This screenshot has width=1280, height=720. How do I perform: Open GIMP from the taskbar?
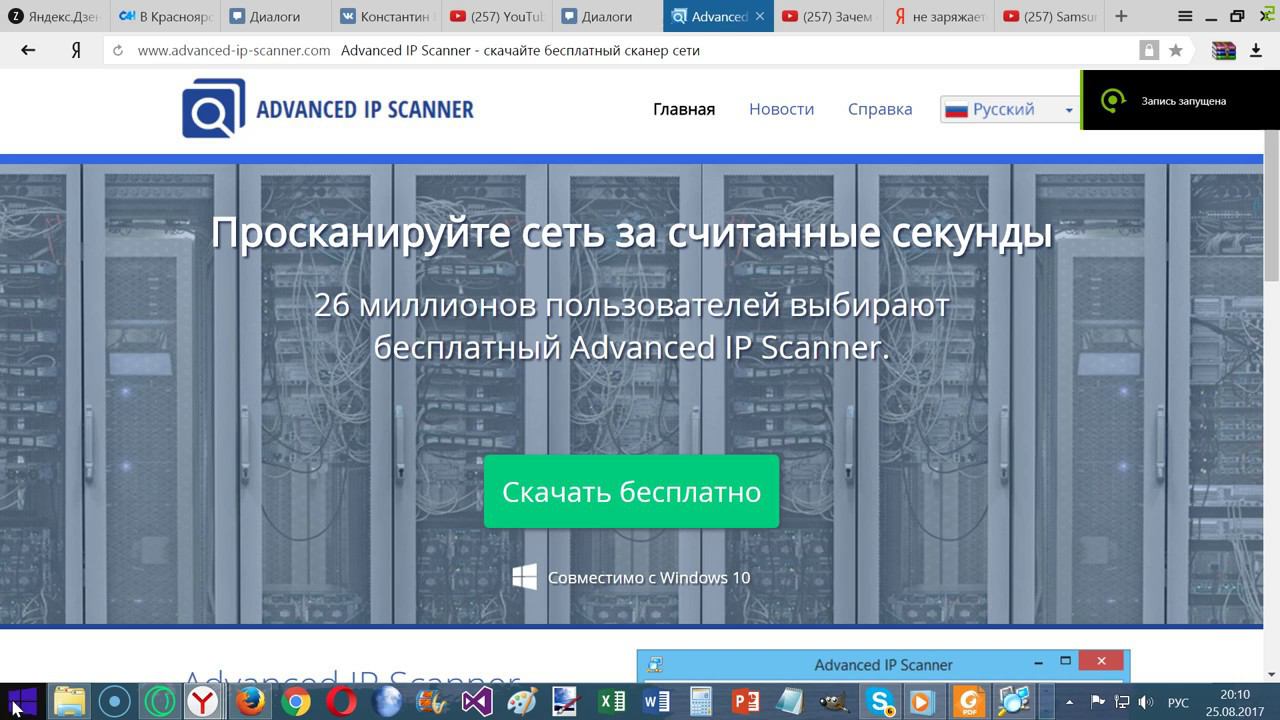click(836, 701)
